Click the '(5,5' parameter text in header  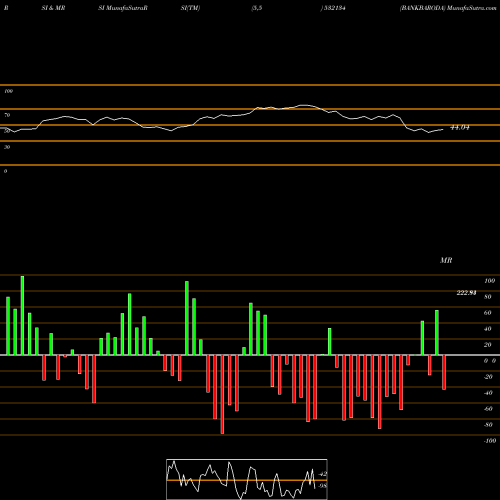[257, 8]
